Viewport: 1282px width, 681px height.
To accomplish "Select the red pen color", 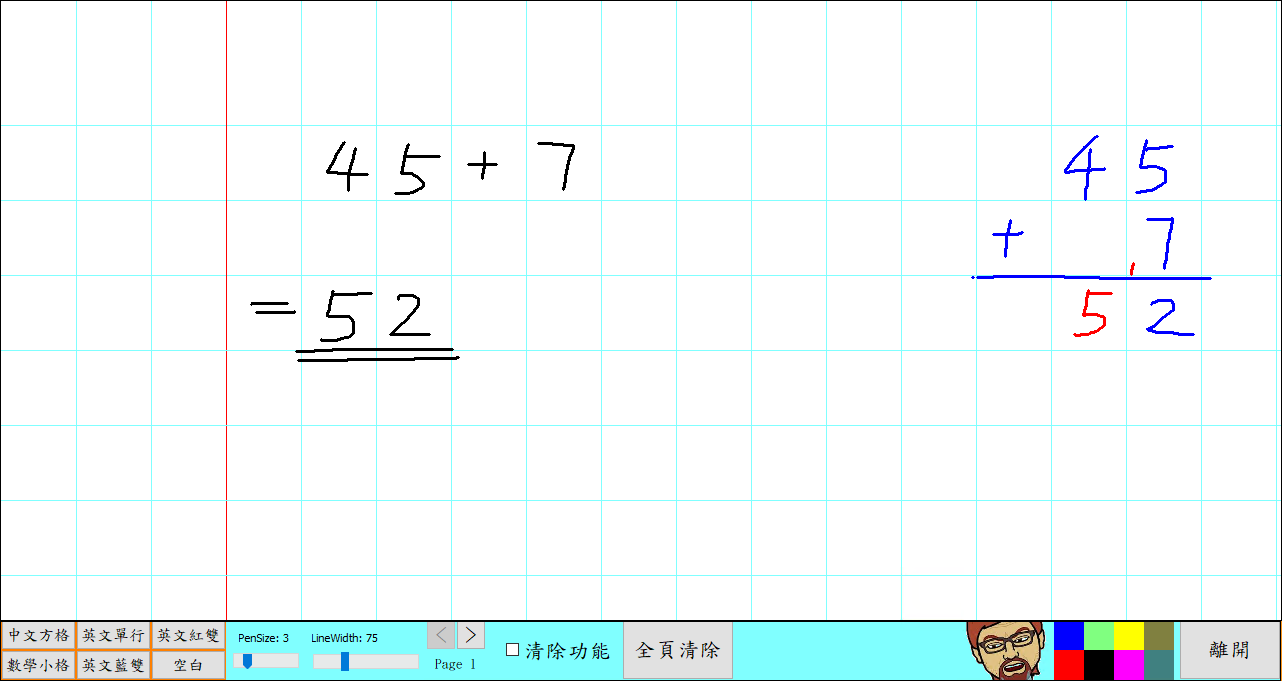I will coord(1068,665).
